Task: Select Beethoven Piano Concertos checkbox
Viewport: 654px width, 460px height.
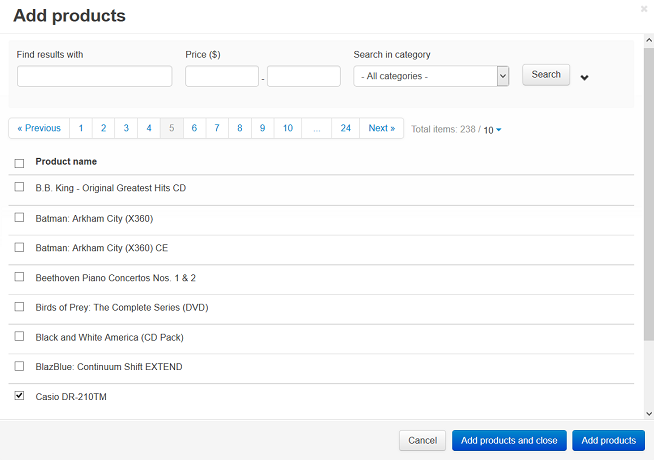Action: click(x=19, y=277)
